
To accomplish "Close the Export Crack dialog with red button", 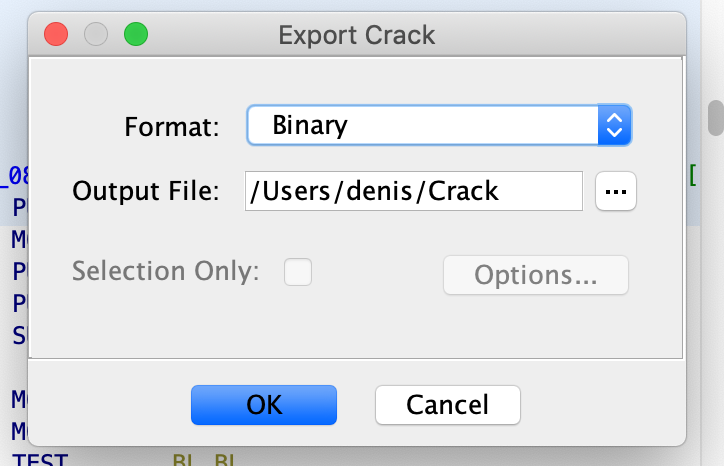I will pos(56,34).
